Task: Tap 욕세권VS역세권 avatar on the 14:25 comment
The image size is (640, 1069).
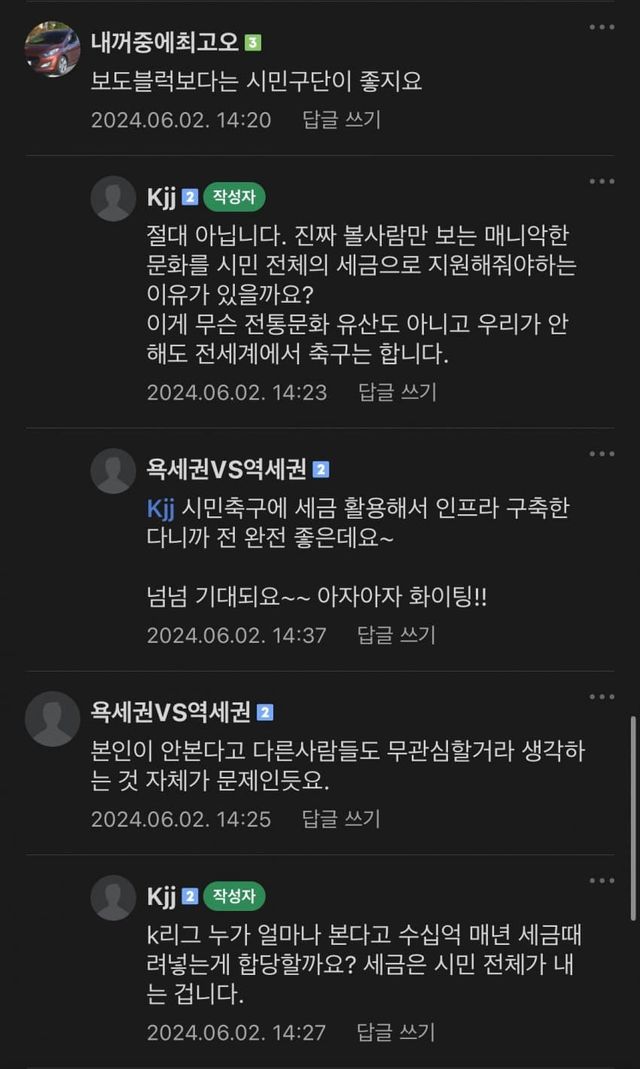Action: point(52,719)
